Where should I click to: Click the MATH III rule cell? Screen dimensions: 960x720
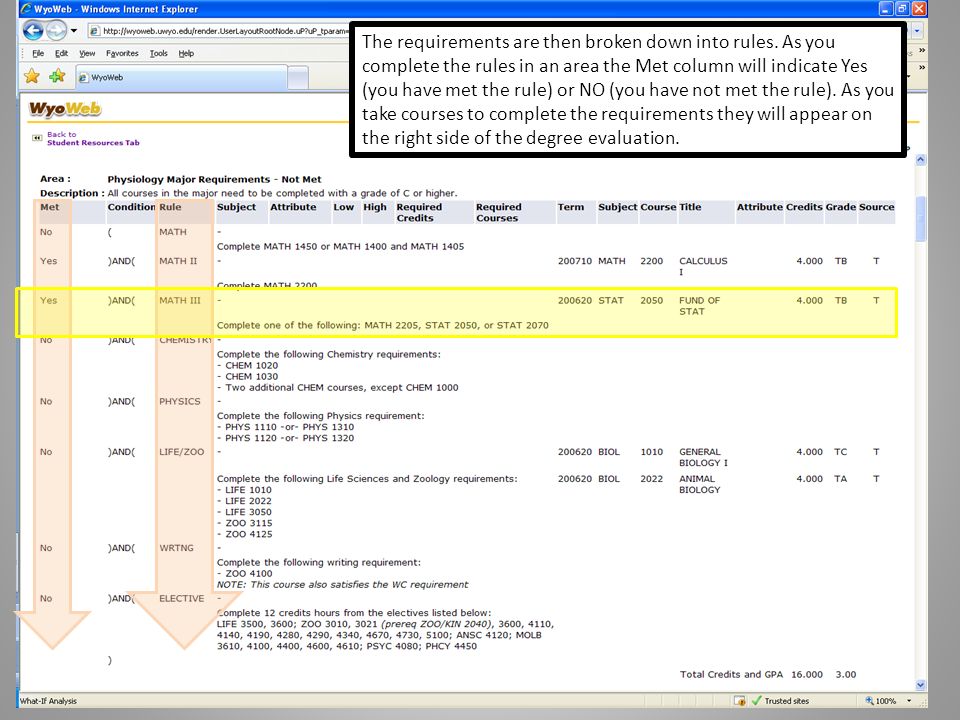click(179, 301)
